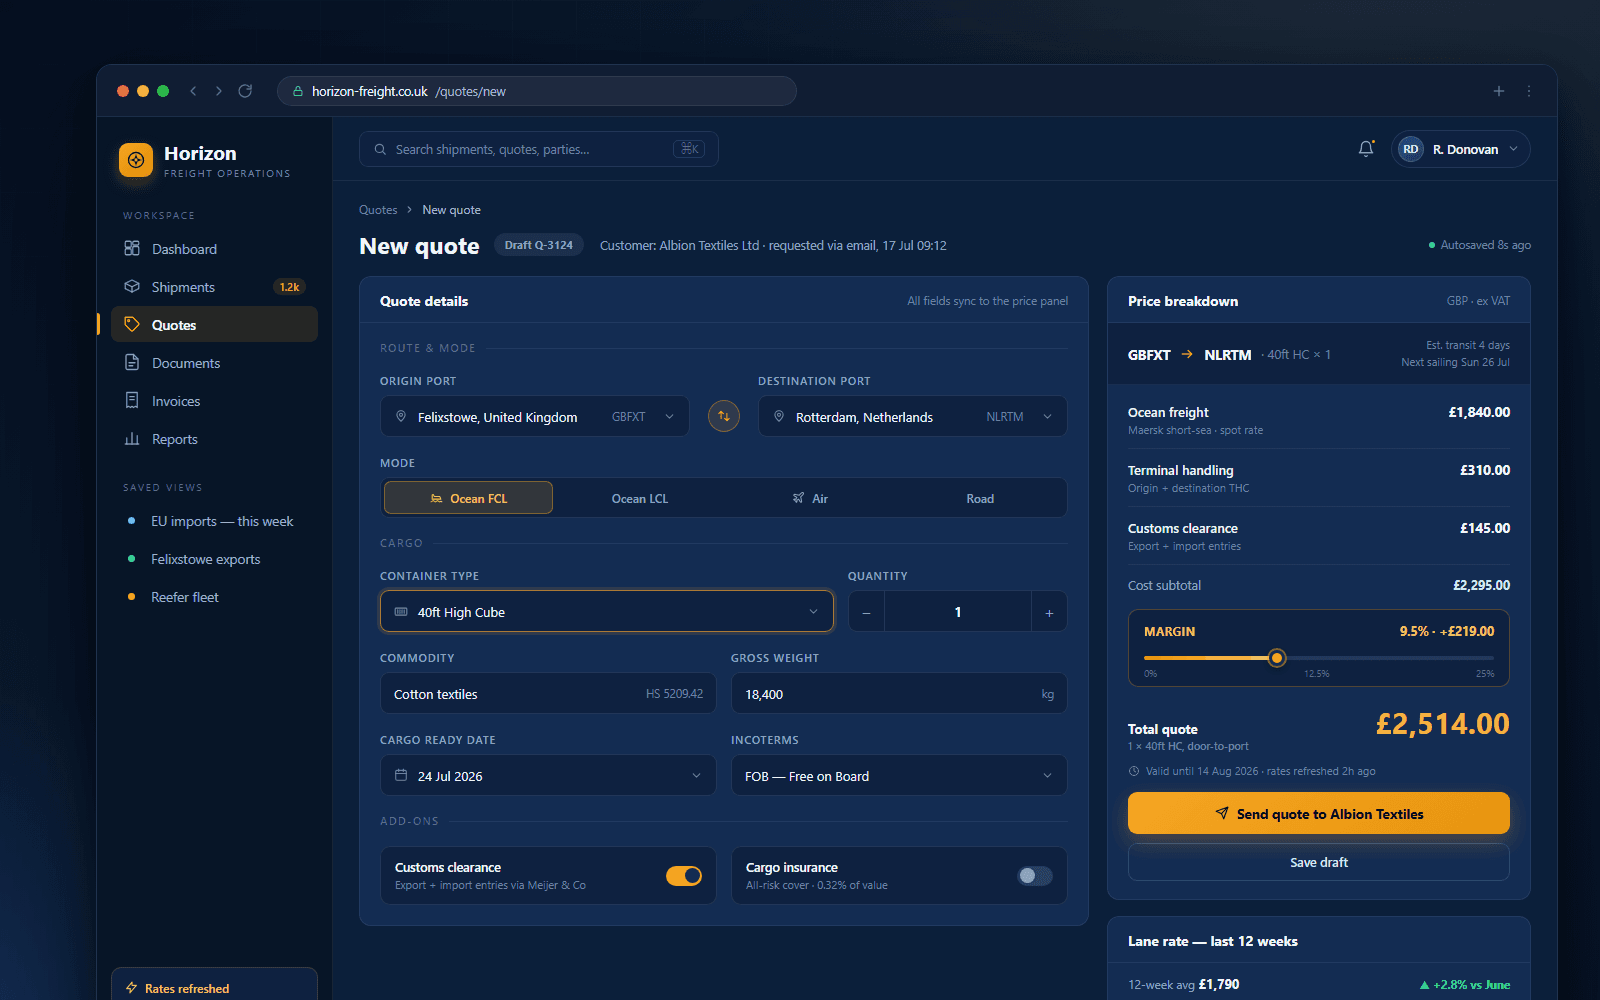This screenshot has height=1000, width=1600.
Task: Increase container quantity with plus button
Action: click(x=1049, y=612)
